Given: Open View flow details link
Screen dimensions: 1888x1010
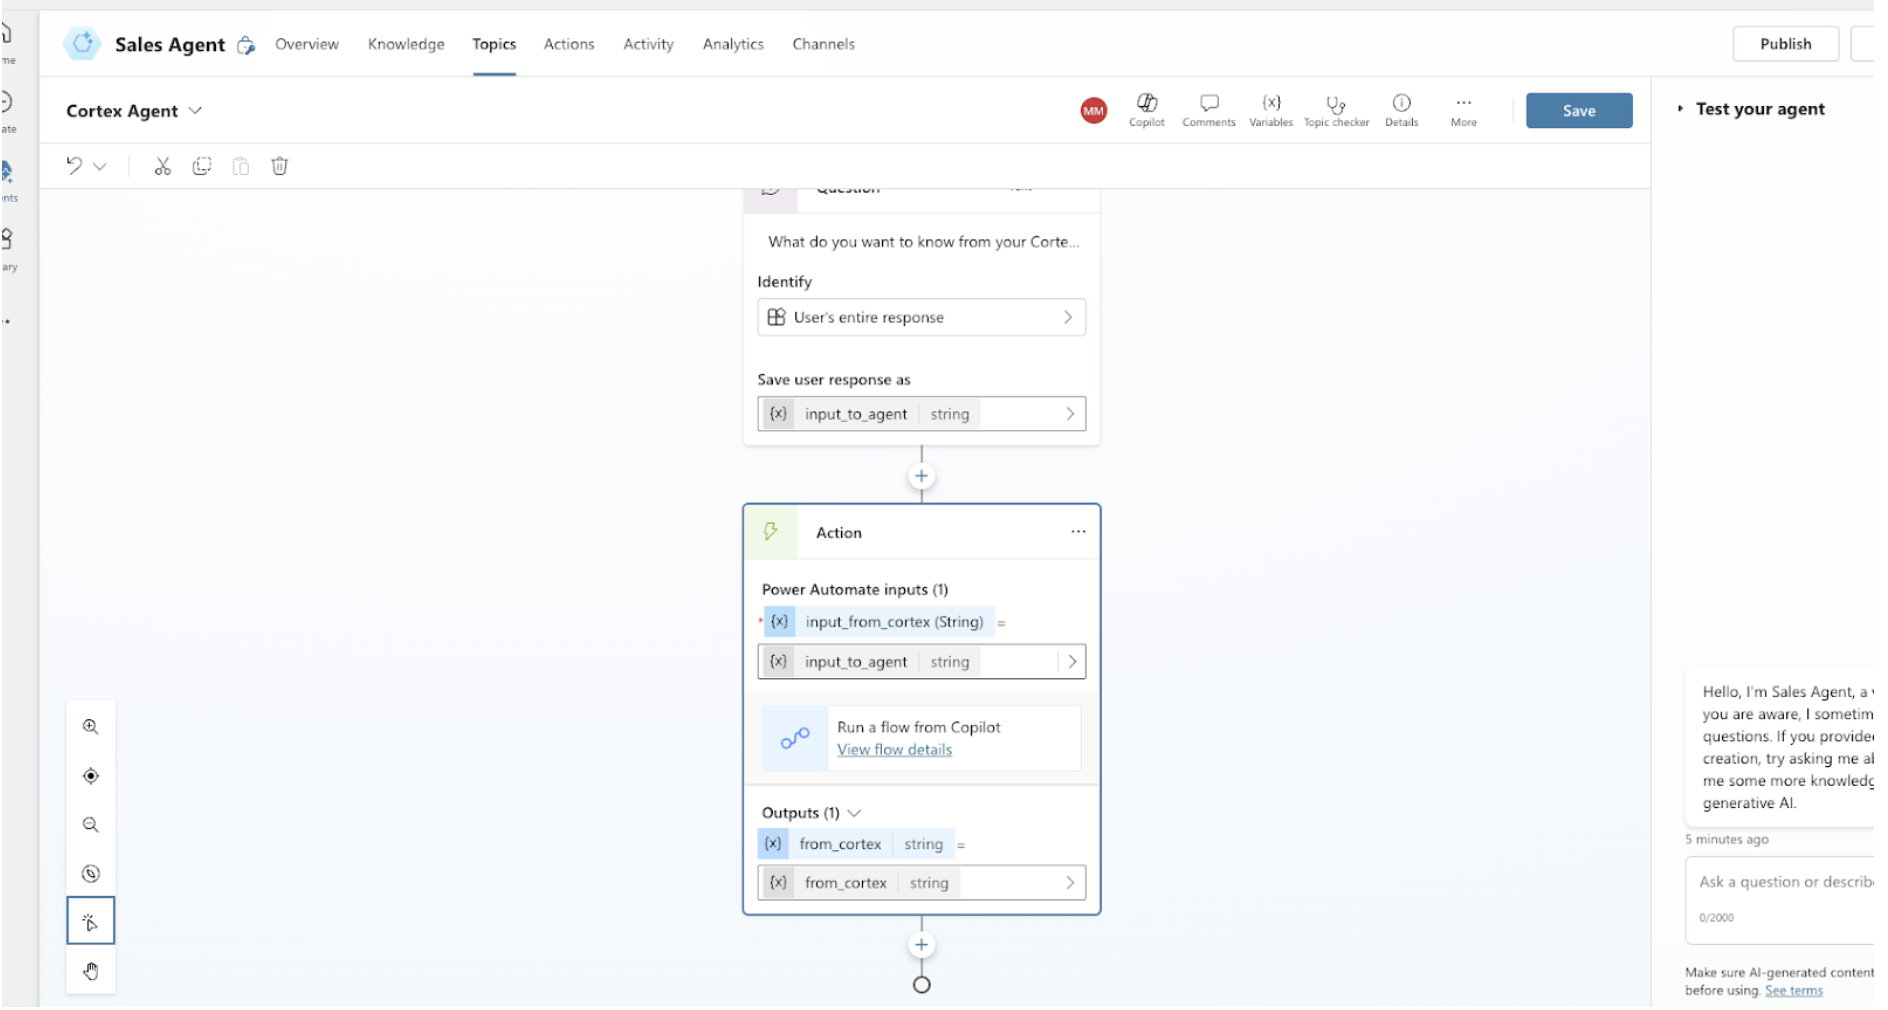Looking at the screenshot, I should (x=894, y=750).
